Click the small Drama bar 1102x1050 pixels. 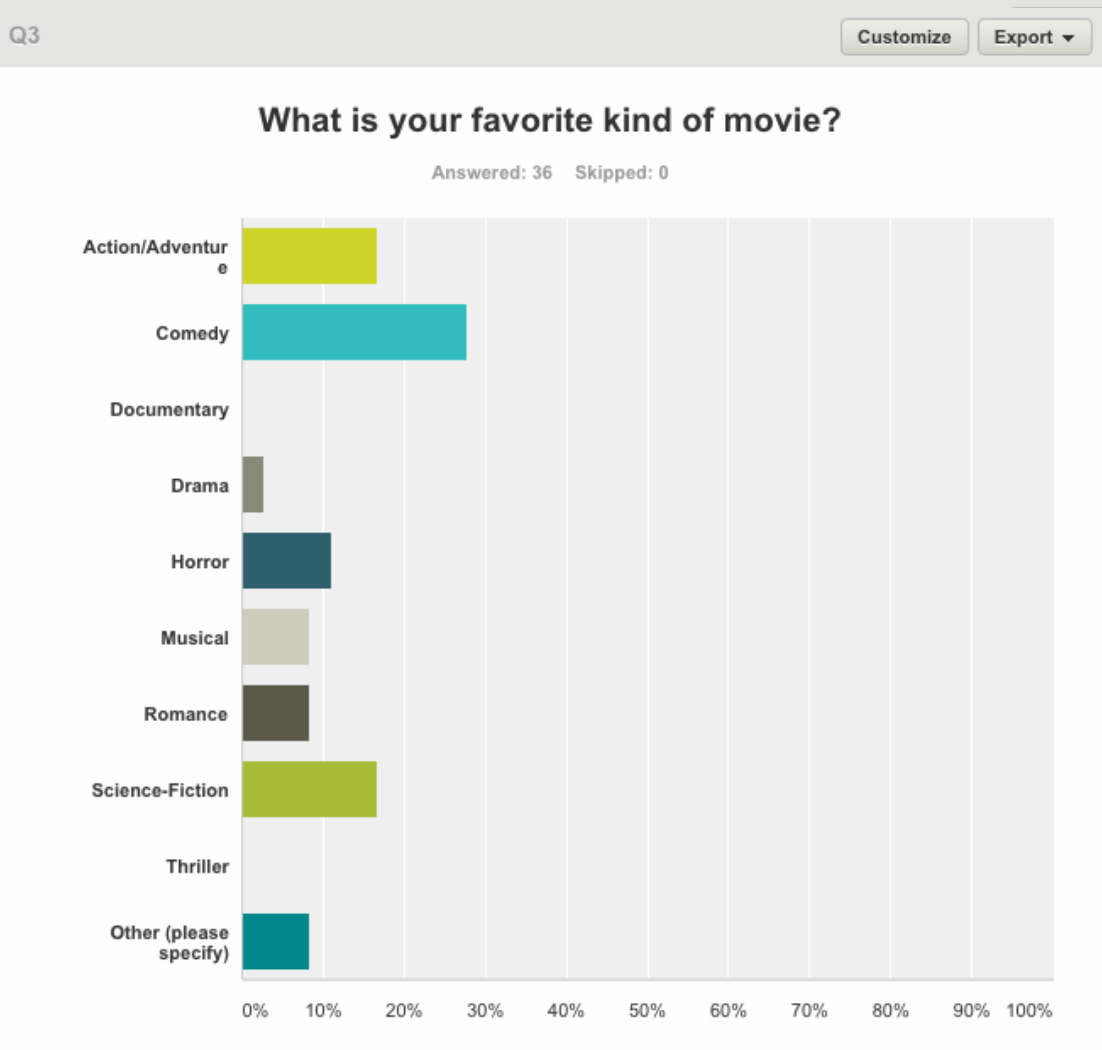coord(253,485)
